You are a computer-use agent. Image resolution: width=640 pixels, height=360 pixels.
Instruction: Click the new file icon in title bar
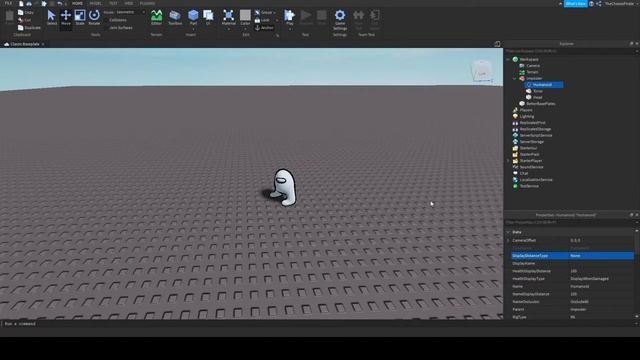(x=21, y=3)
